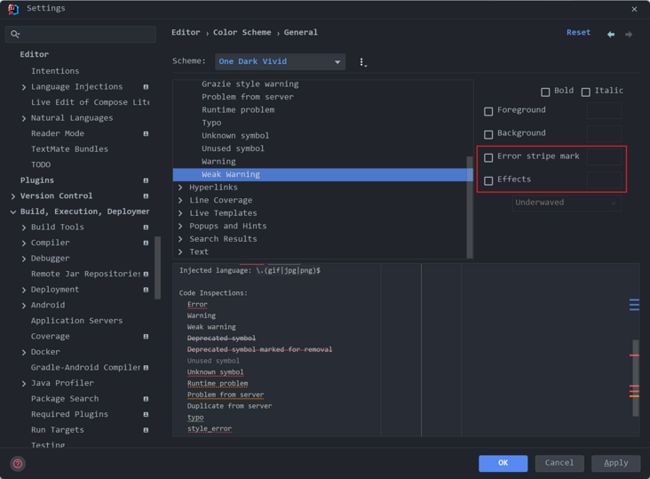Screen dimensions: 650x479
Task: Click project-level icon next to Required Plugins
Action: 146,414
